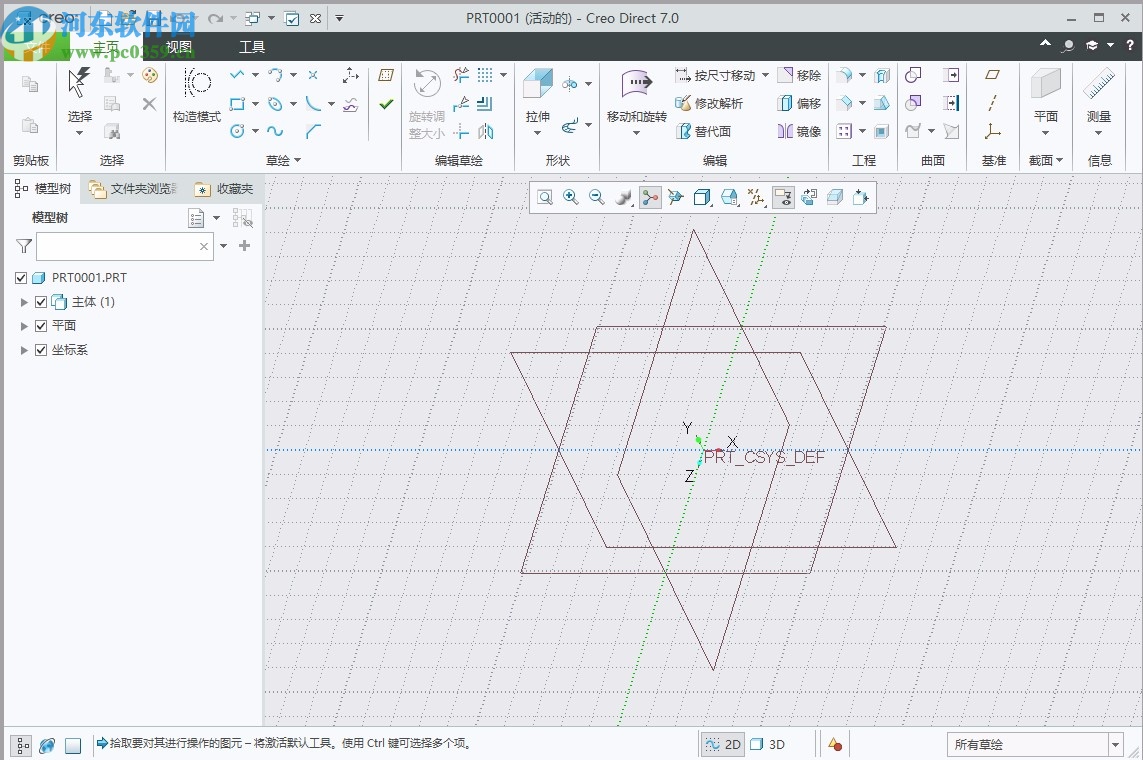This screenshot has width=1143, height=760.
Task: Open the 按尺寸移动 dropdown arrow
Action: [x=764, y=74]
